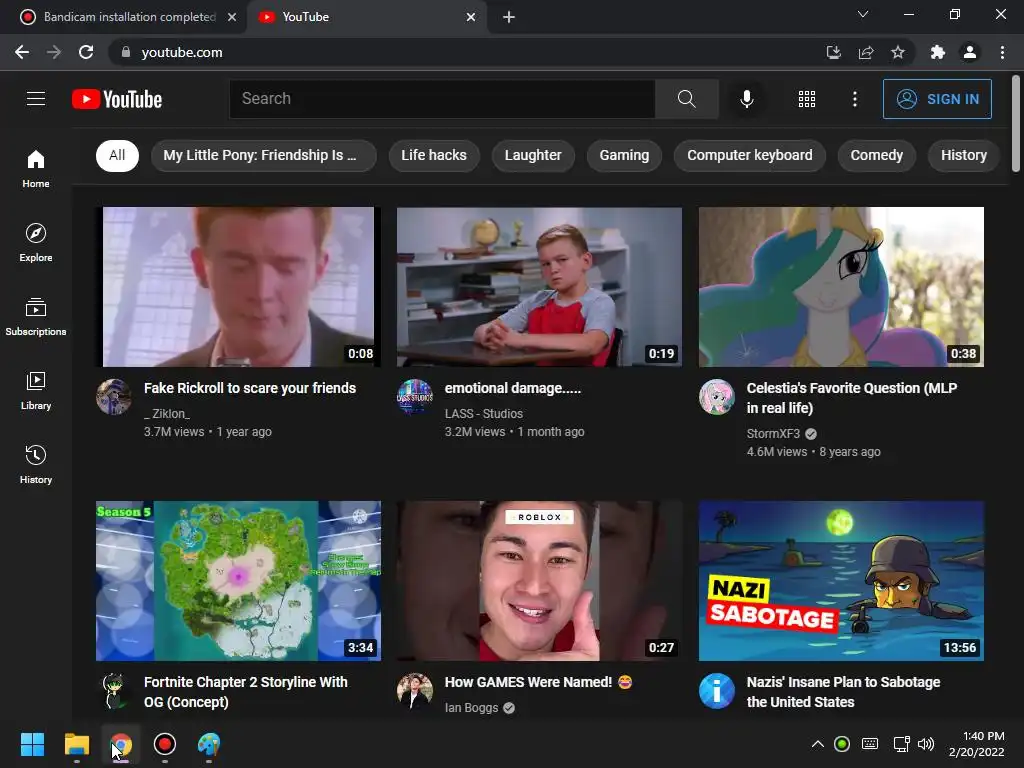Start voice search with microphone icon

(746, 99)
